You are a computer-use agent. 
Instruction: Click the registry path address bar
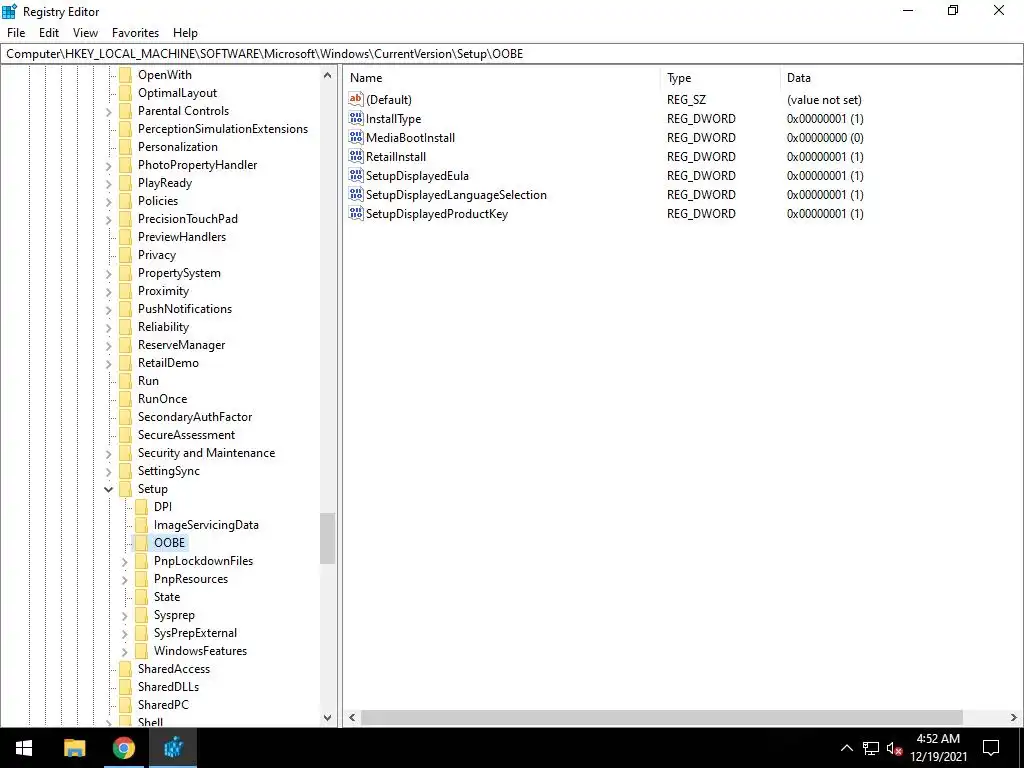(x=511, y=54)
